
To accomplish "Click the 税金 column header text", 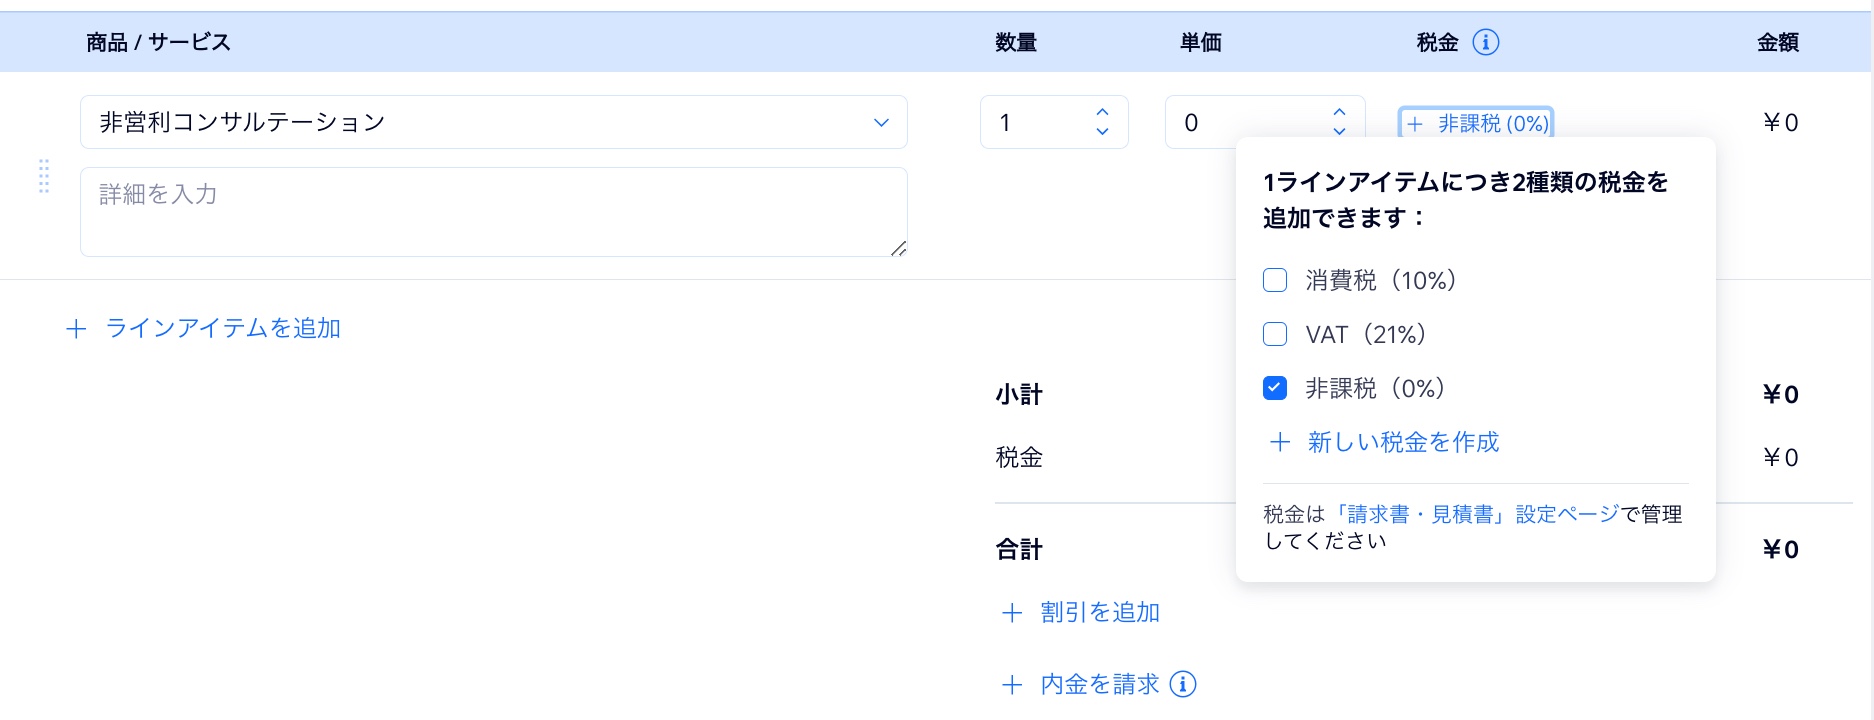I will click(1438, 42).
